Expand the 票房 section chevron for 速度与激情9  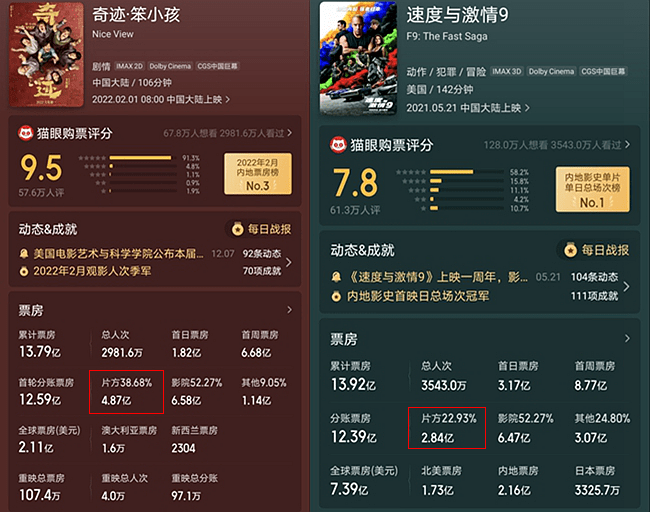627,338
